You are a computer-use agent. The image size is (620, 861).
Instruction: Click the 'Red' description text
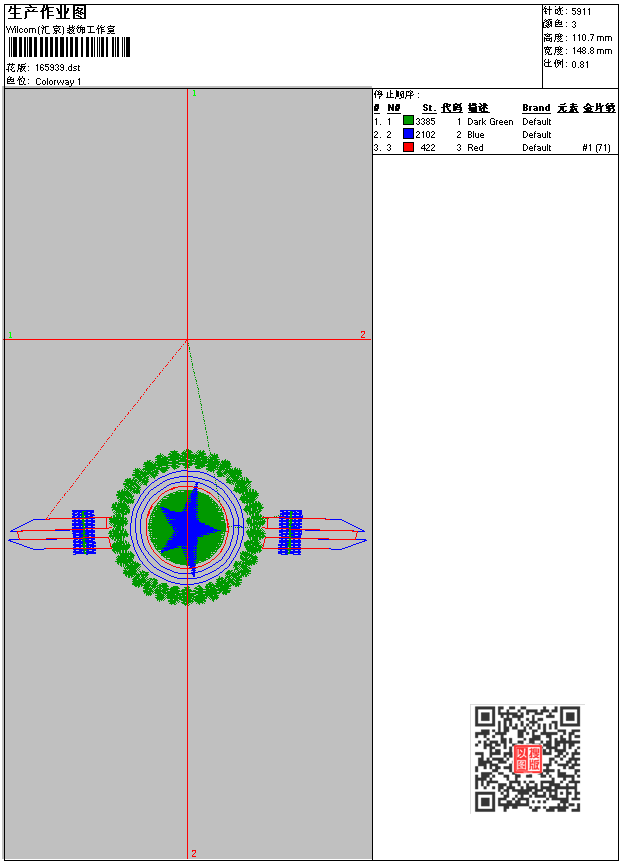pos(475,148)
